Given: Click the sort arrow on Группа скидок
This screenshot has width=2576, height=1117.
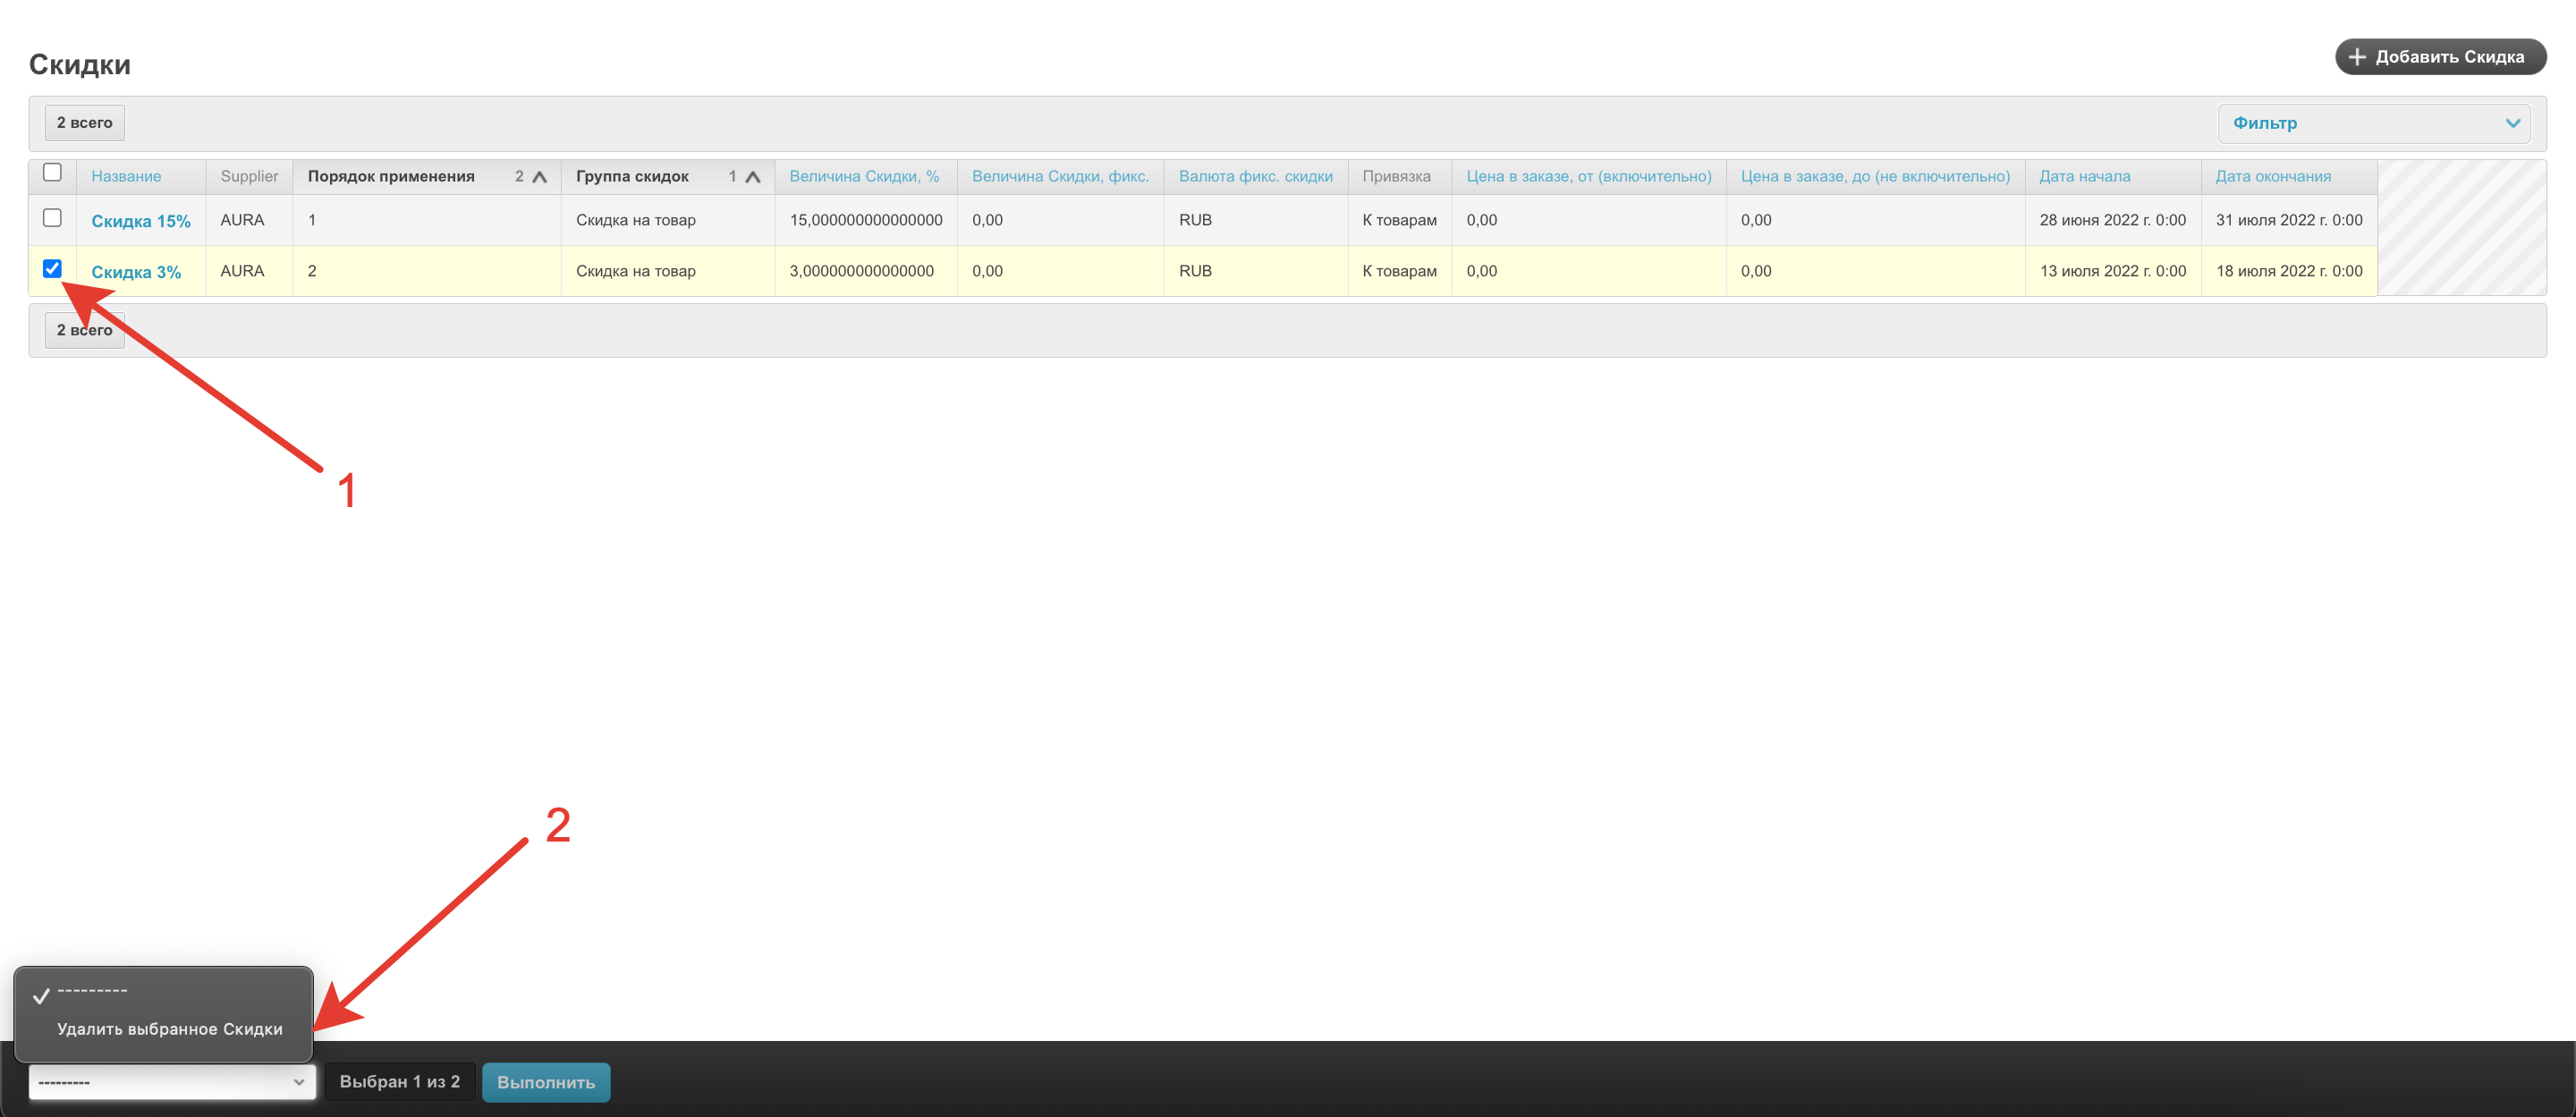Looking at the screenshot, I should coord(753,177).
